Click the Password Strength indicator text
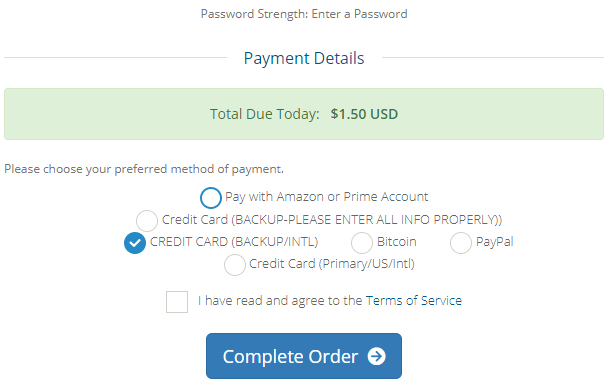The height and width of the screenshot is (392, 610). click(304, 14)
